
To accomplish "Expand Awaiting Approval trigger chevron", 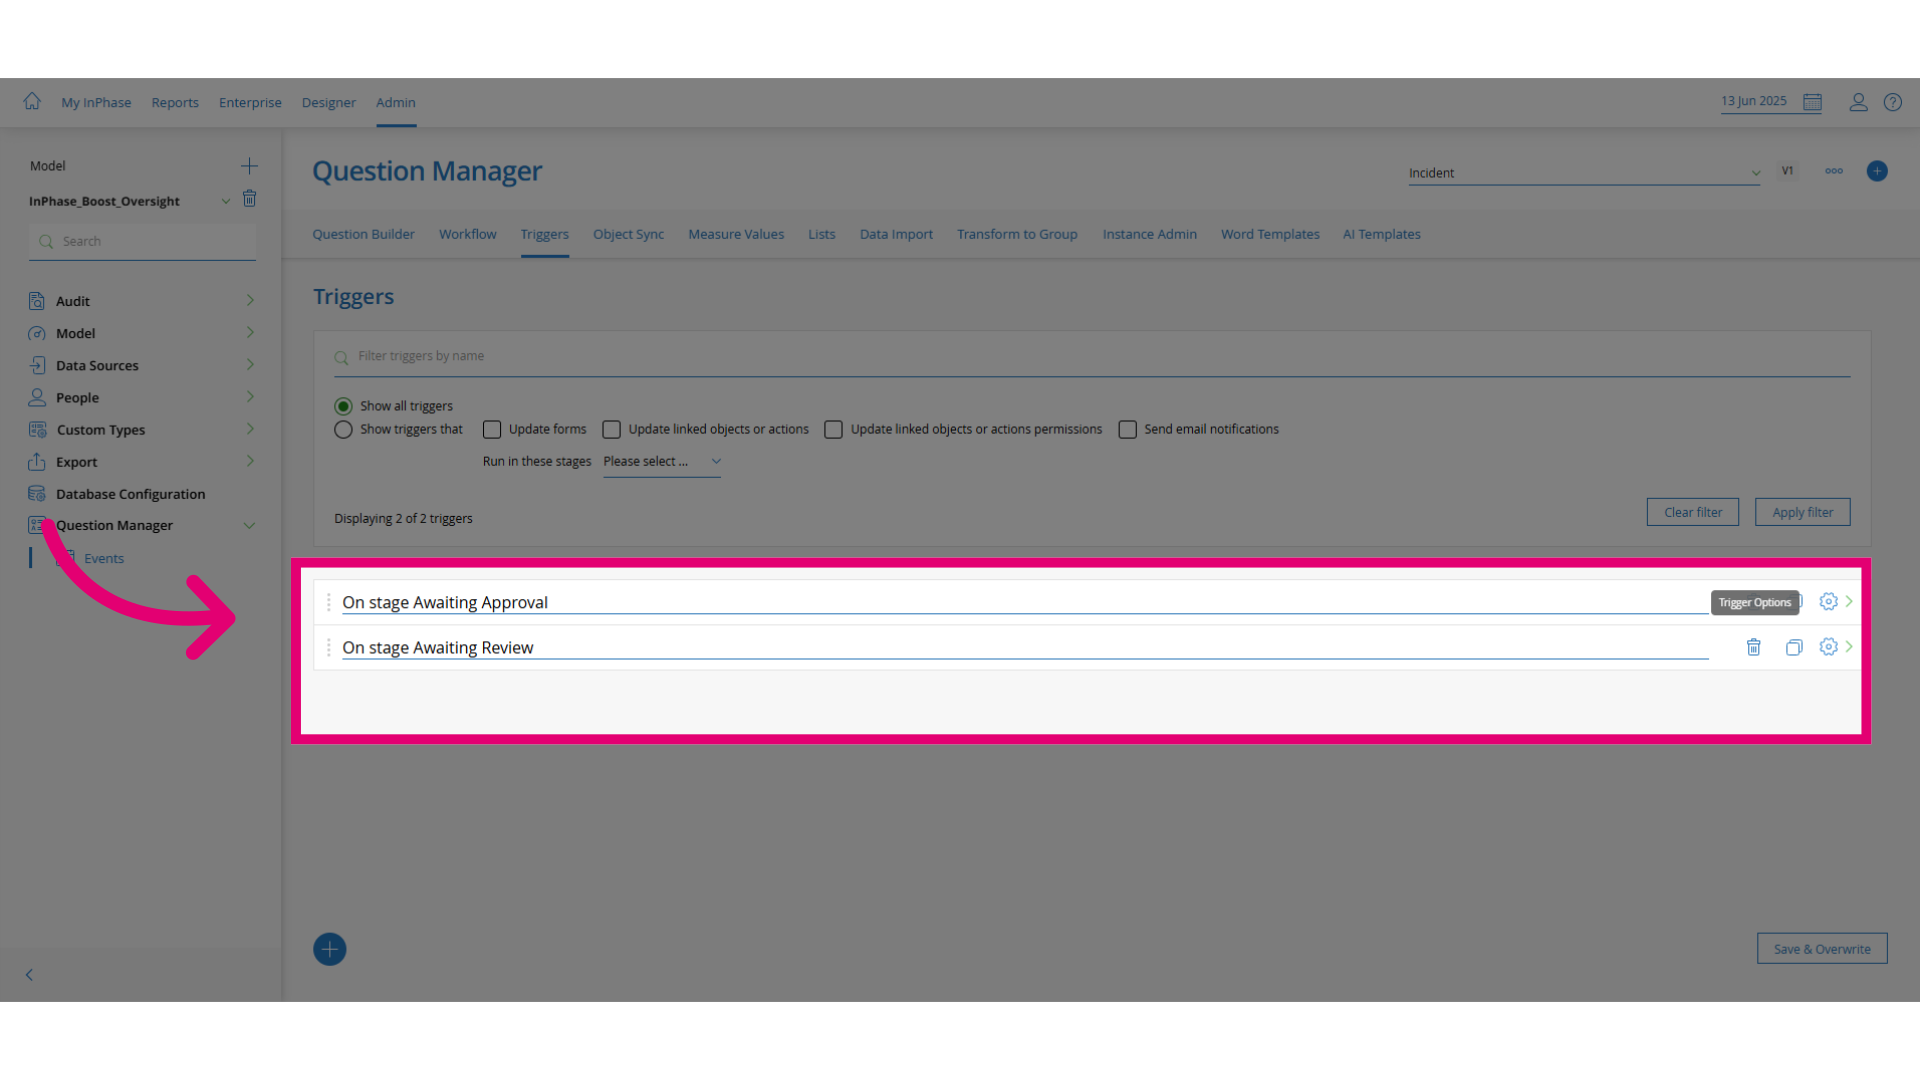I will click(x=1849, y=601).
